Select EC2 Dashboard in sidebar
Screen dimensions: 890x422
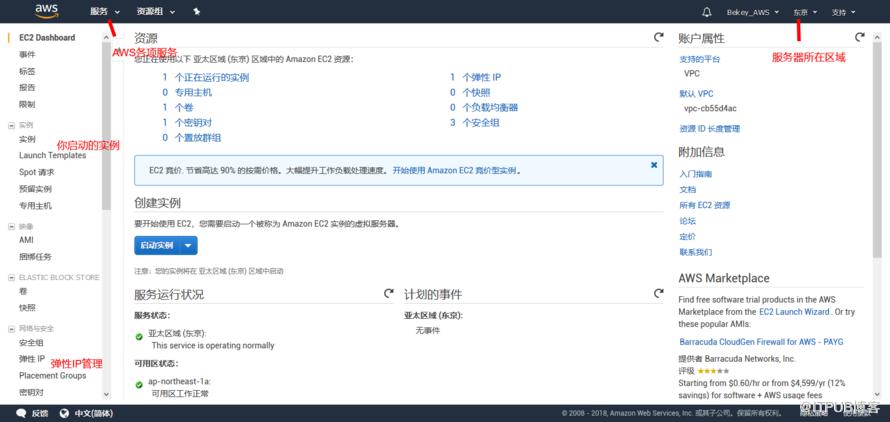[x=47, y=37]
